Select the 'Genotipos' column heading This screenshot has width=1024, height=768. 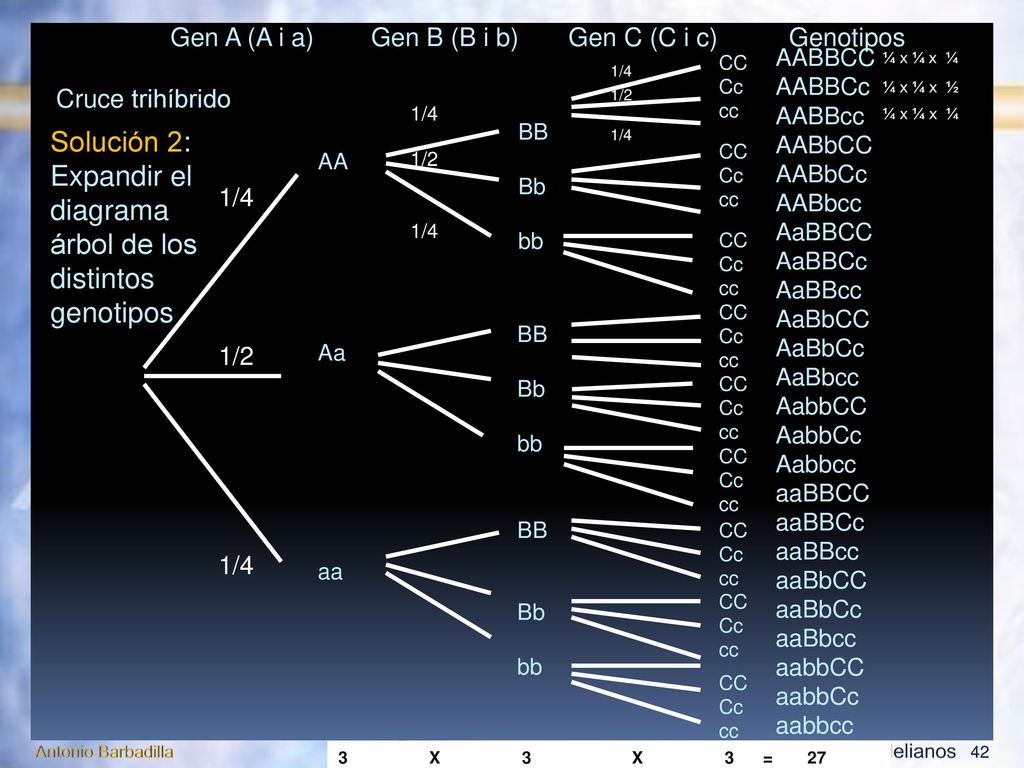pos(846,37)
